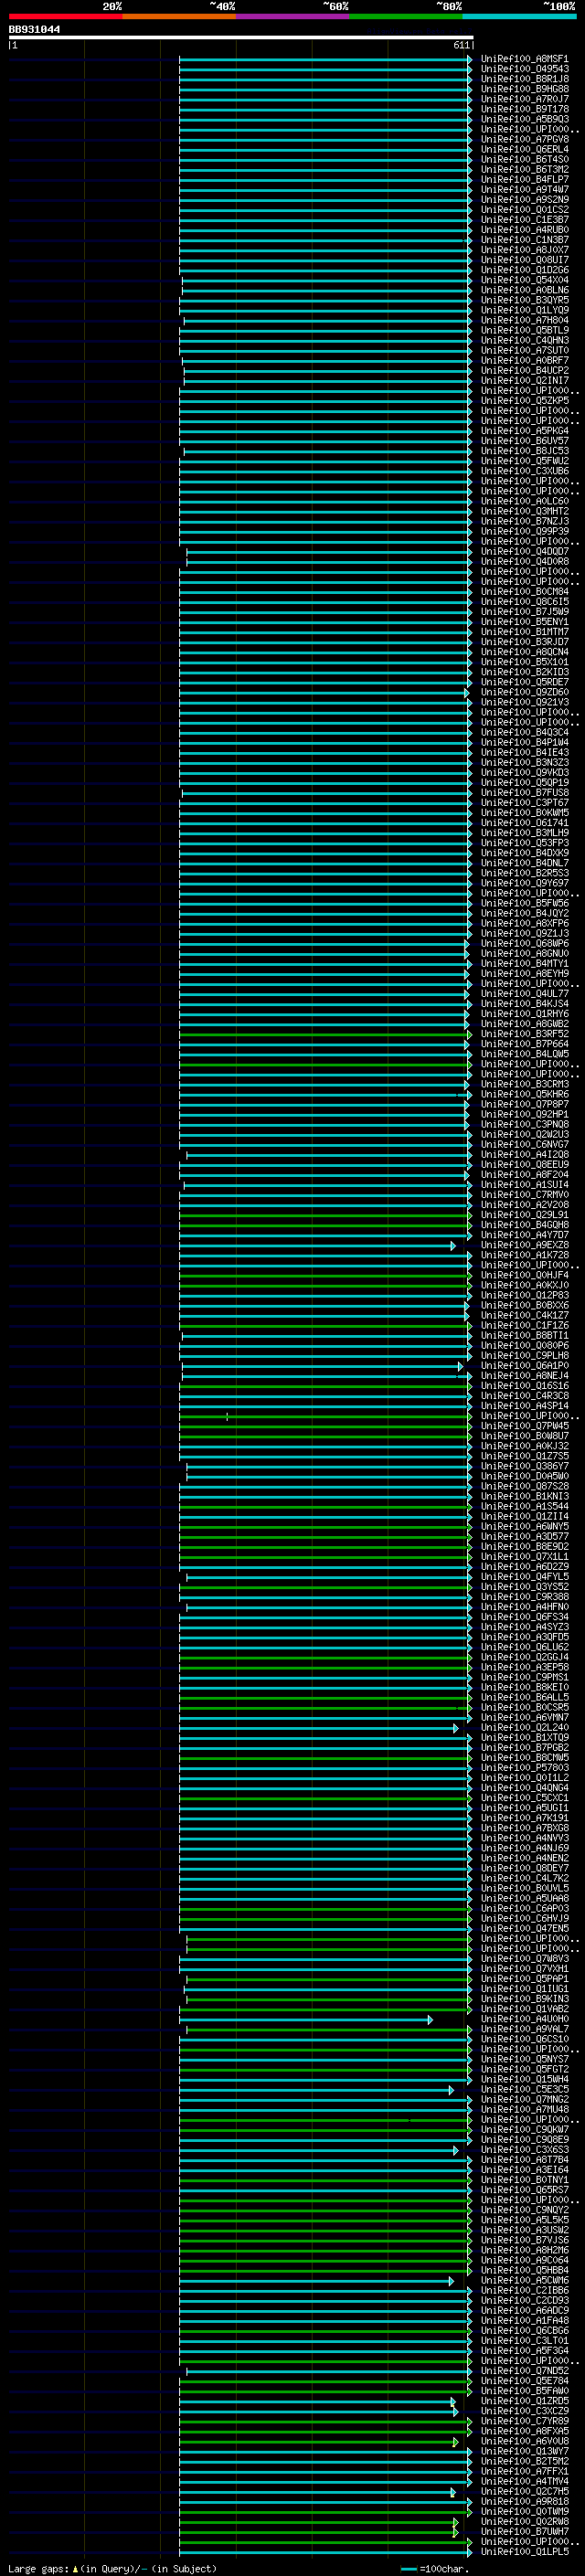Select the label UniRef100_C2IBB6
This screenshot has height=2576, width=585.
(x=524, y=2290)
